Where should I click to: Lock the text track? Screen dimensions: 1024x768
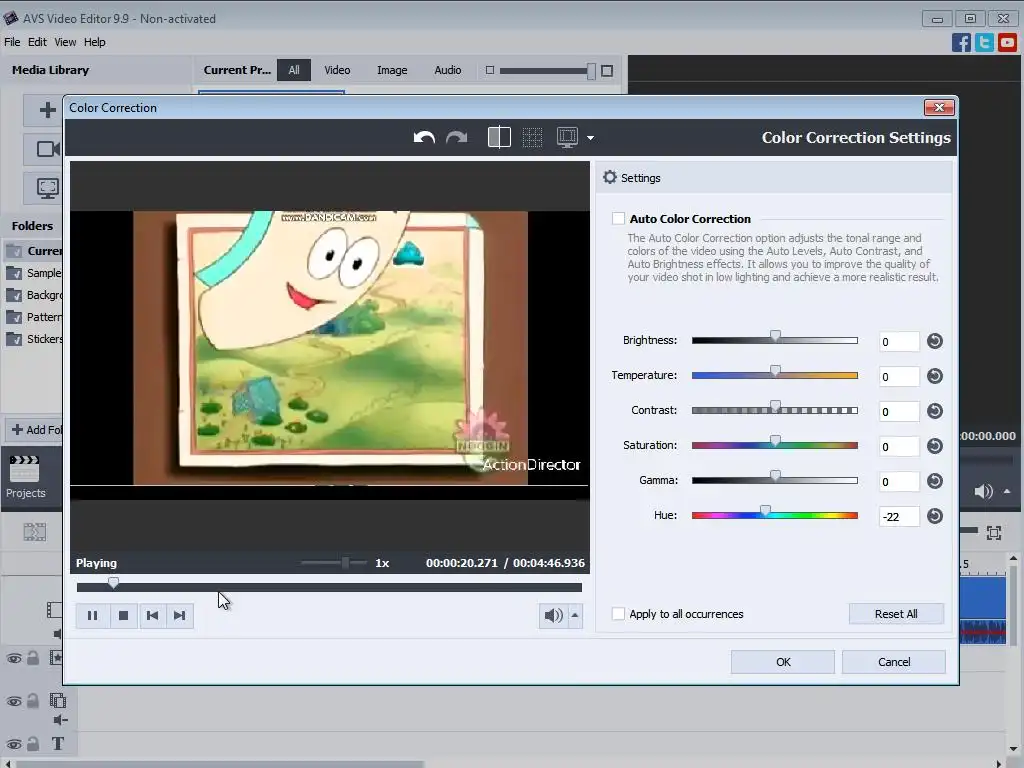click(x=33, y=743)
